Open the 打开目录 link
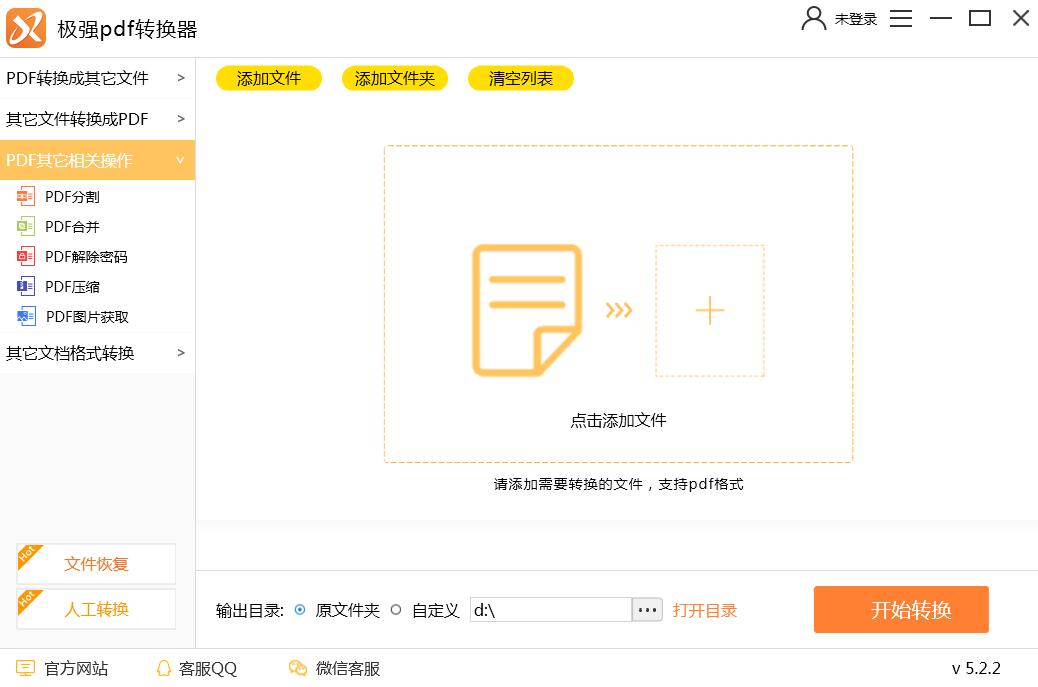Viewport: 1038px width, 687px height. click(x=704, y=610)
